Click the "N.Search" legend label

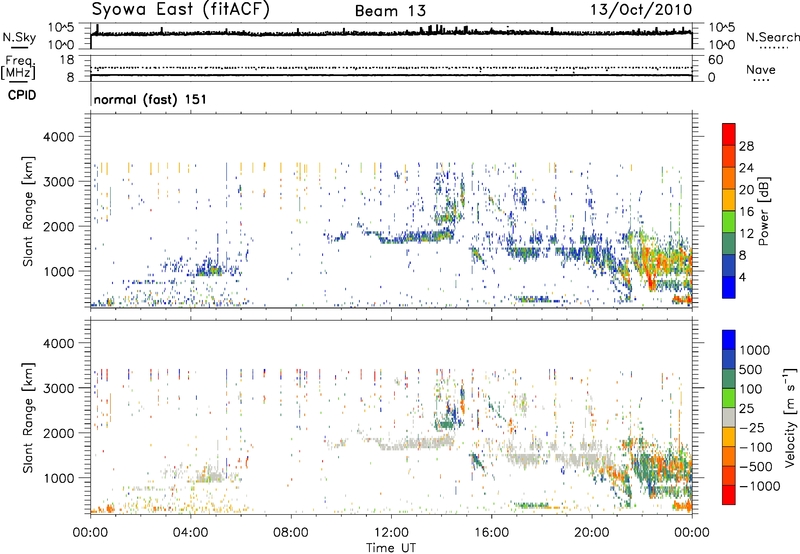point(772,37)
